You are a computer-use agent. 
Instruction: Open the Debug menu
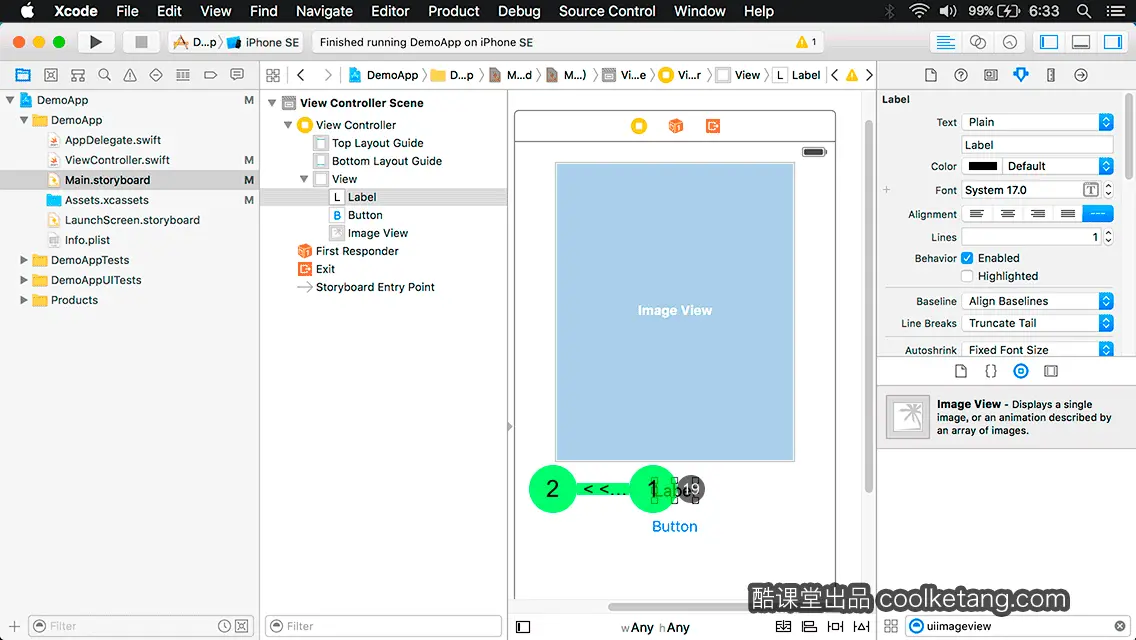[x=519, y=11]
